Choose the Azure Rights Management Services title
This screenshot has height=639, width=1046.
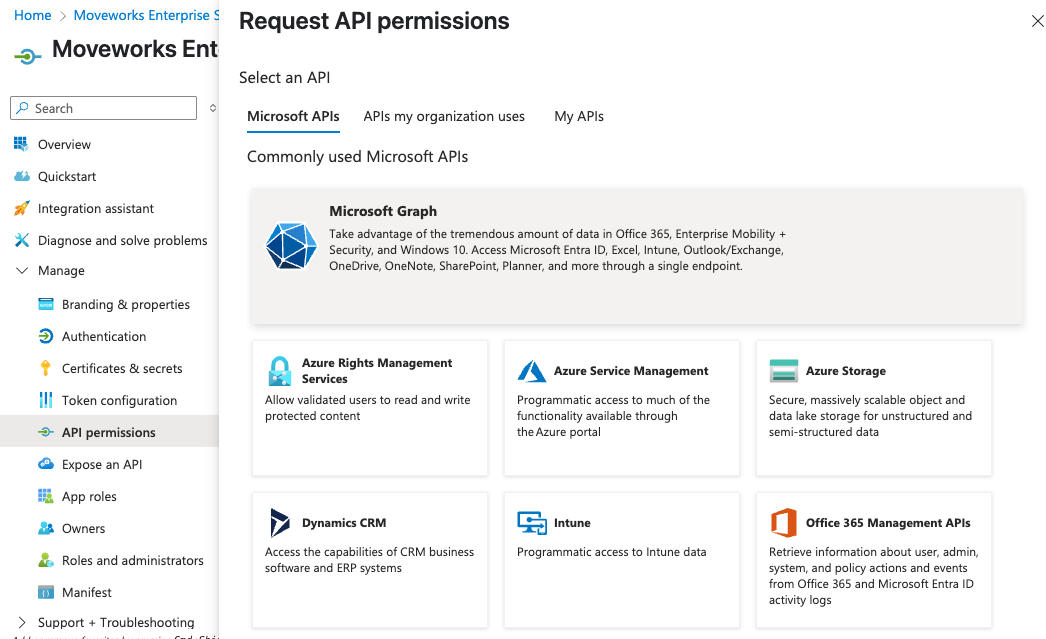pos(377,371)
